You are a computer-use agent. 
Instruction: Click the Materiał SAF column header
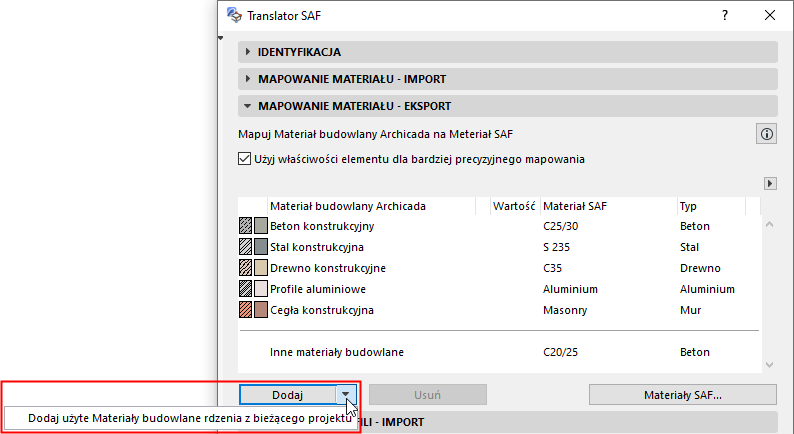(x=609, y=206)
